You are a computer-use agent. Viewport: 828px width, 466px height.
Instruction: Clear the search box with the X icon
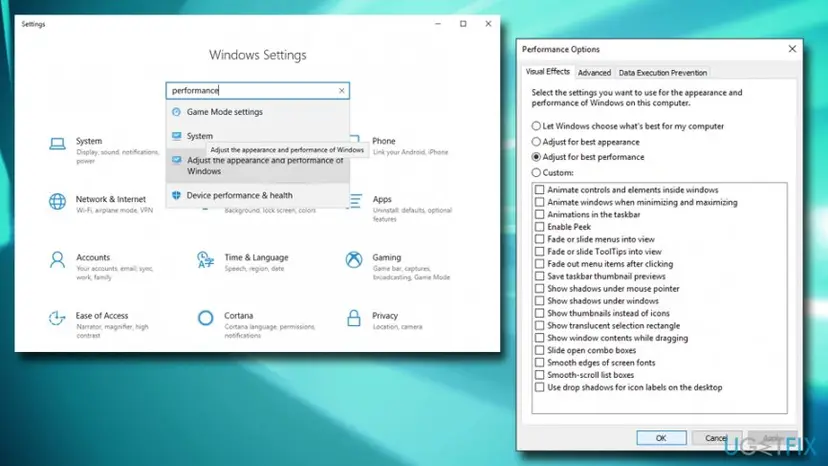[x=342, y=91]
